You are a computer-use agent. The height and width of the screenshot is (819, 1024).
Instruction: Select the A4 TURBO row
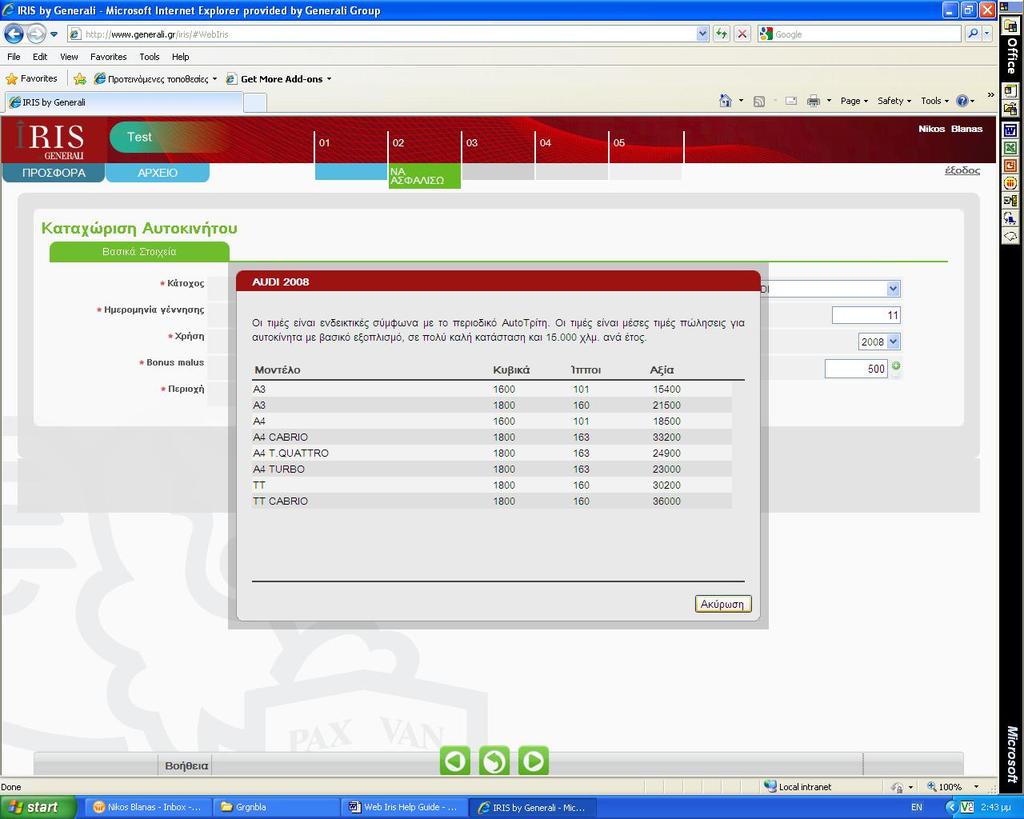(x=492, y=469)
